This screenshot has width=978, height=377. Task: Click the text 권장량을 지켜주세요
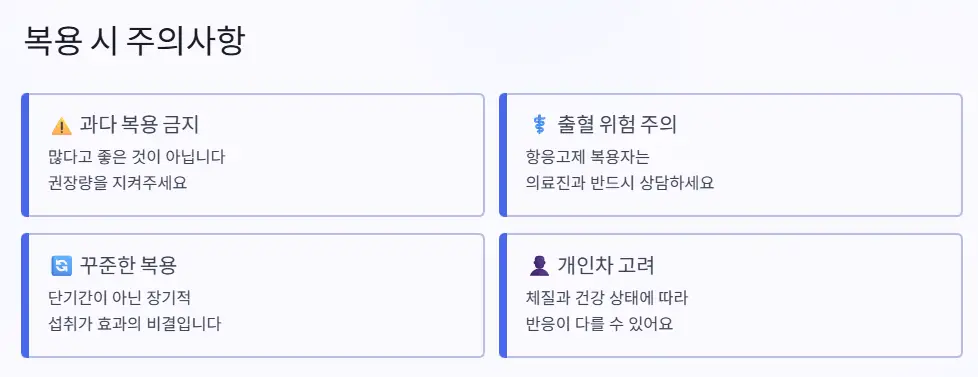[117, 184]
